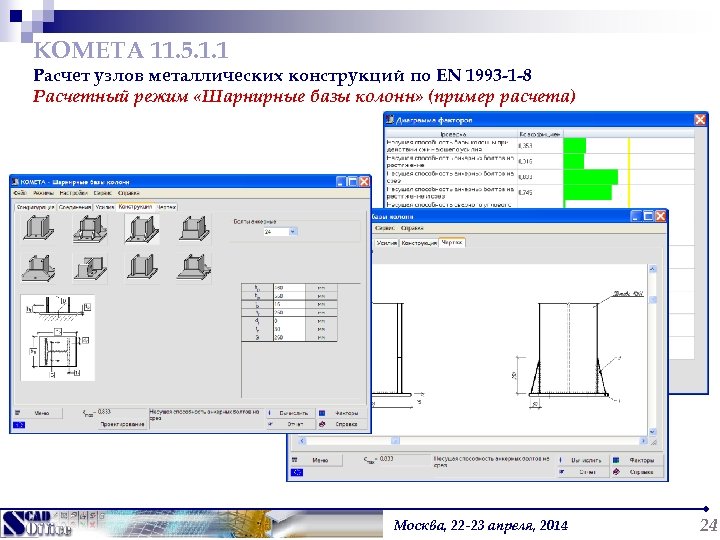Click Проектирование button in left window
Viewport: 720px width, 540px height.
pyautogui.click(x=123, y=424)
